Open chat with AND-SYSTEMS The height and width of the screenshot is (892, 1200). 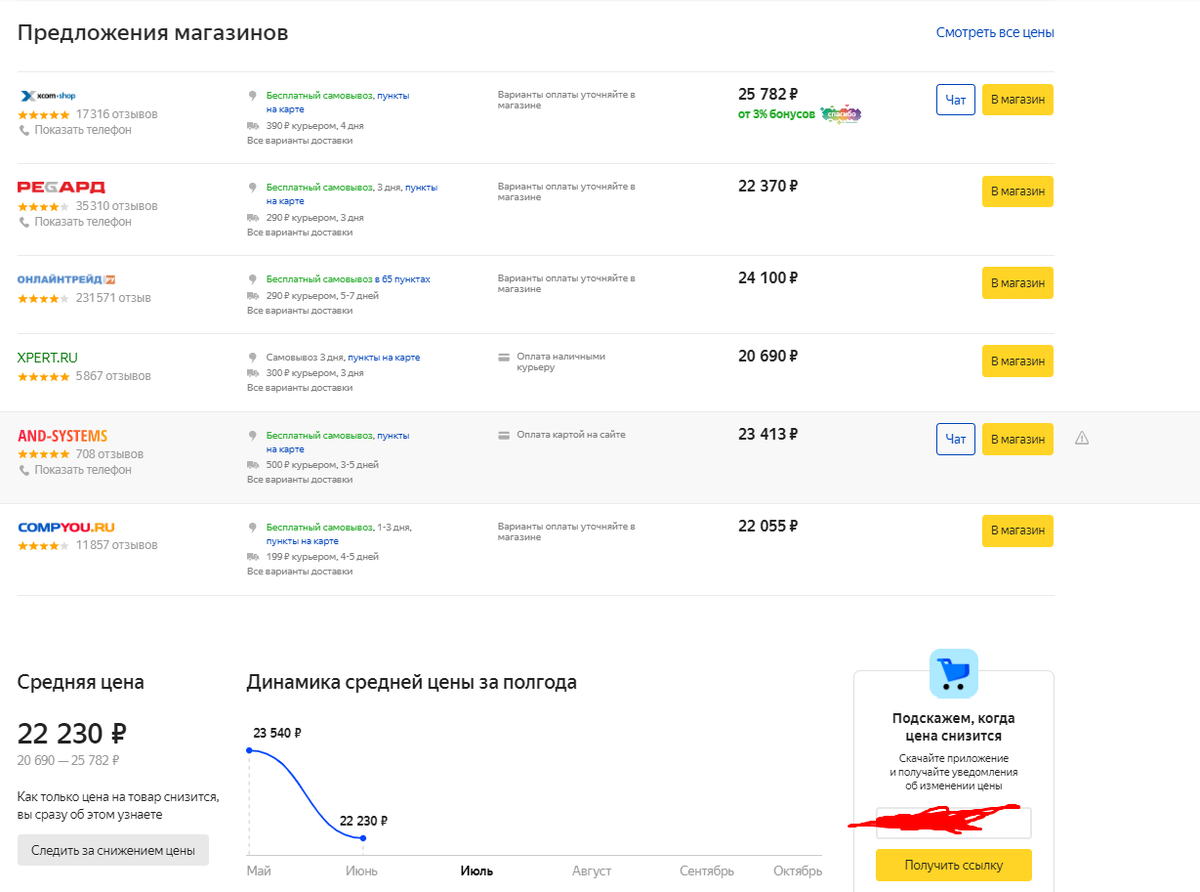956,439
